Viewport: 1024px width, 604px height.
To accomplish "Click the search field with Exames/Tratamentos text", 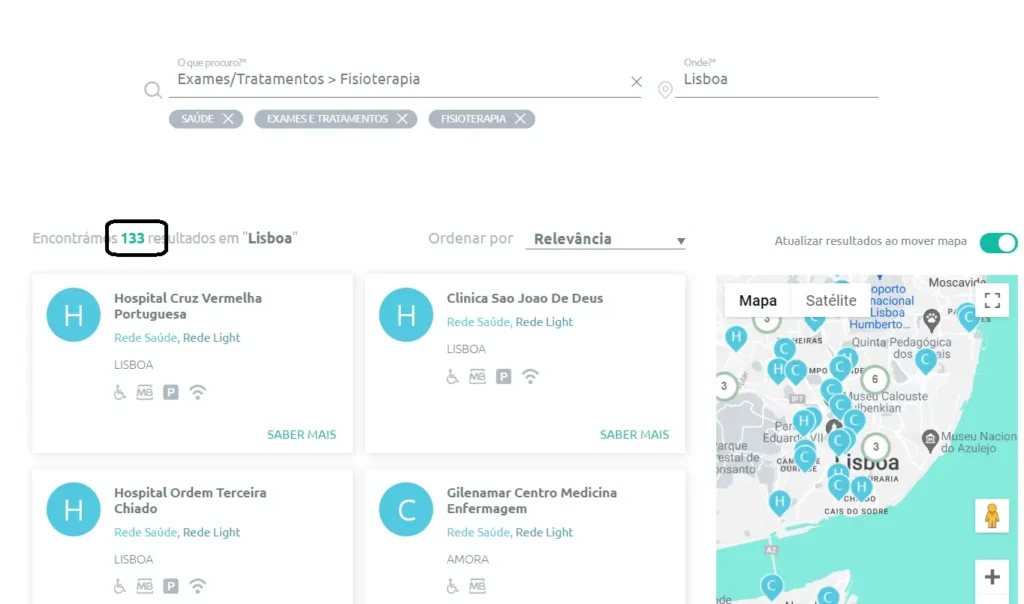I will click(x=400, y=80).
